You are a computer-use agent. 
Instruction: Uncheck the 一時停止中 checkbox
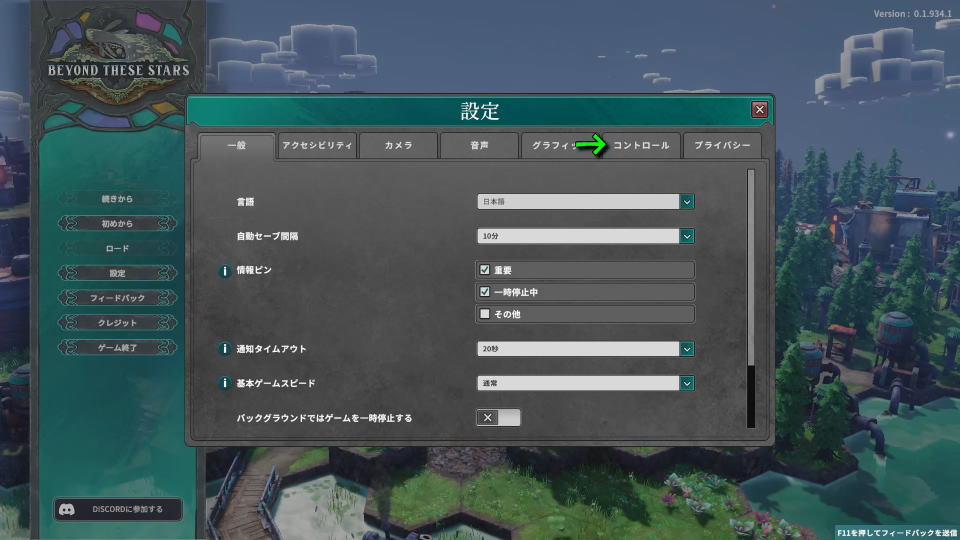(485, 291)
